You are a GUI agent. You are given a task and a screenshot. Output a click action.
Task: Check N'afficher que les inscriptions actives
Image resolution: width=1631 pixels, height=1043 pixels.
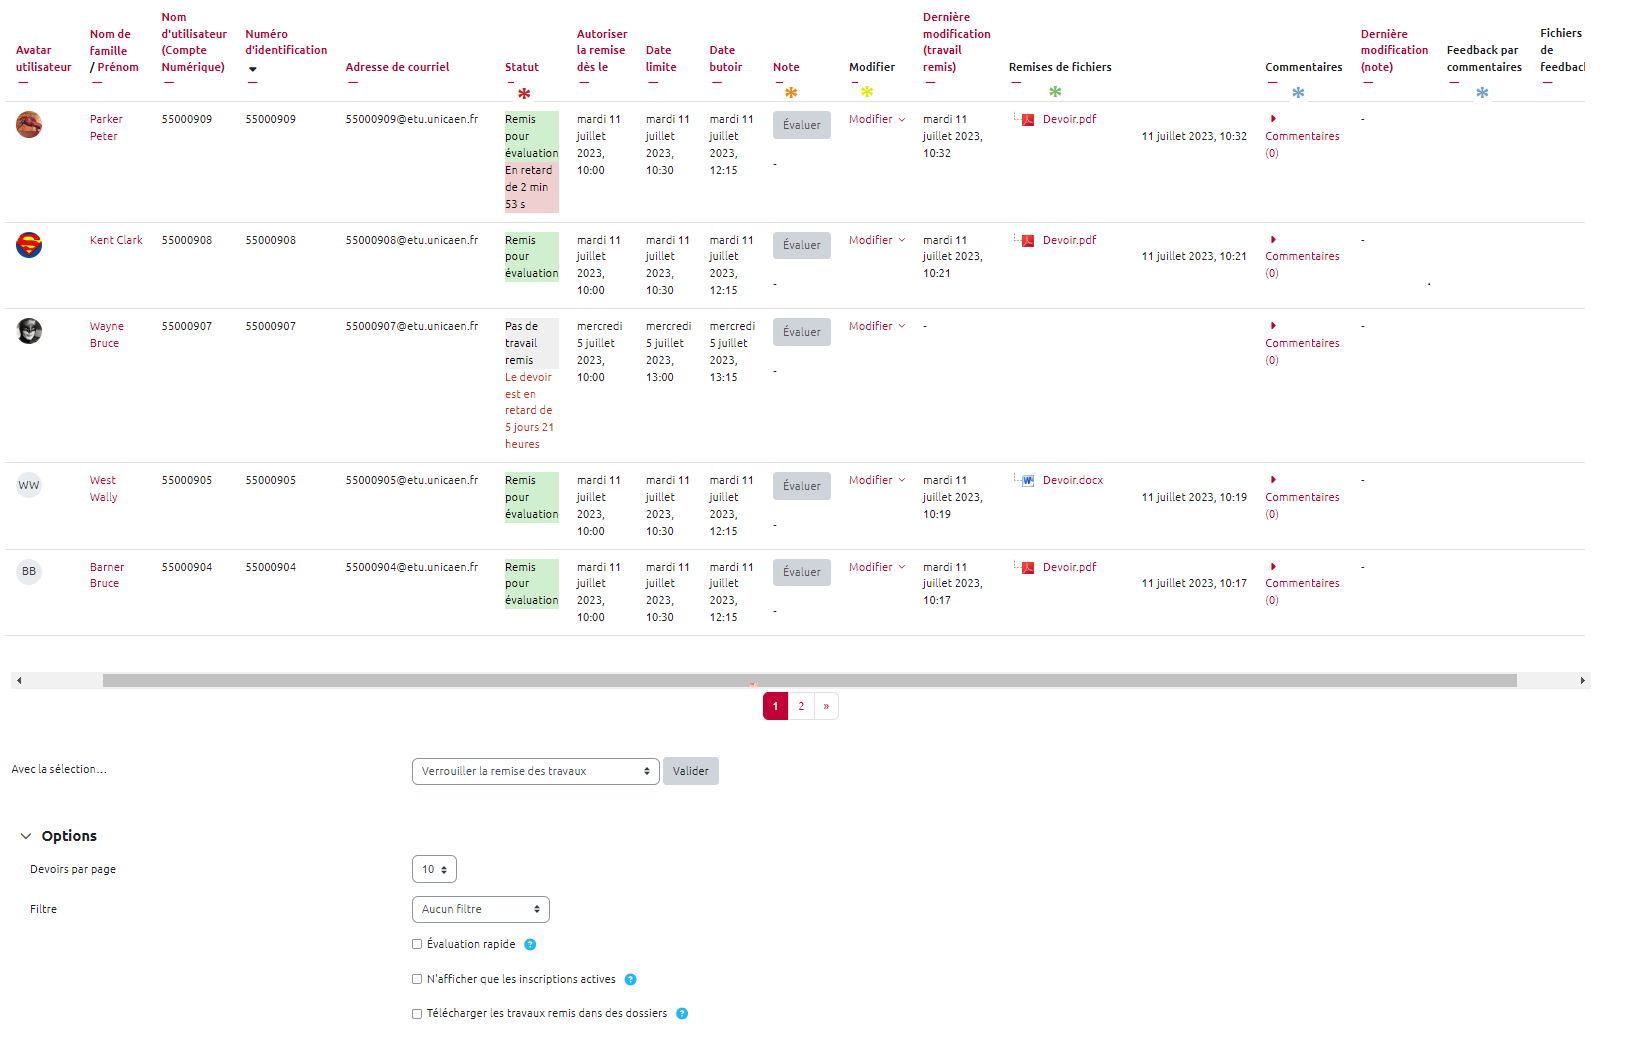pos(417,979)
